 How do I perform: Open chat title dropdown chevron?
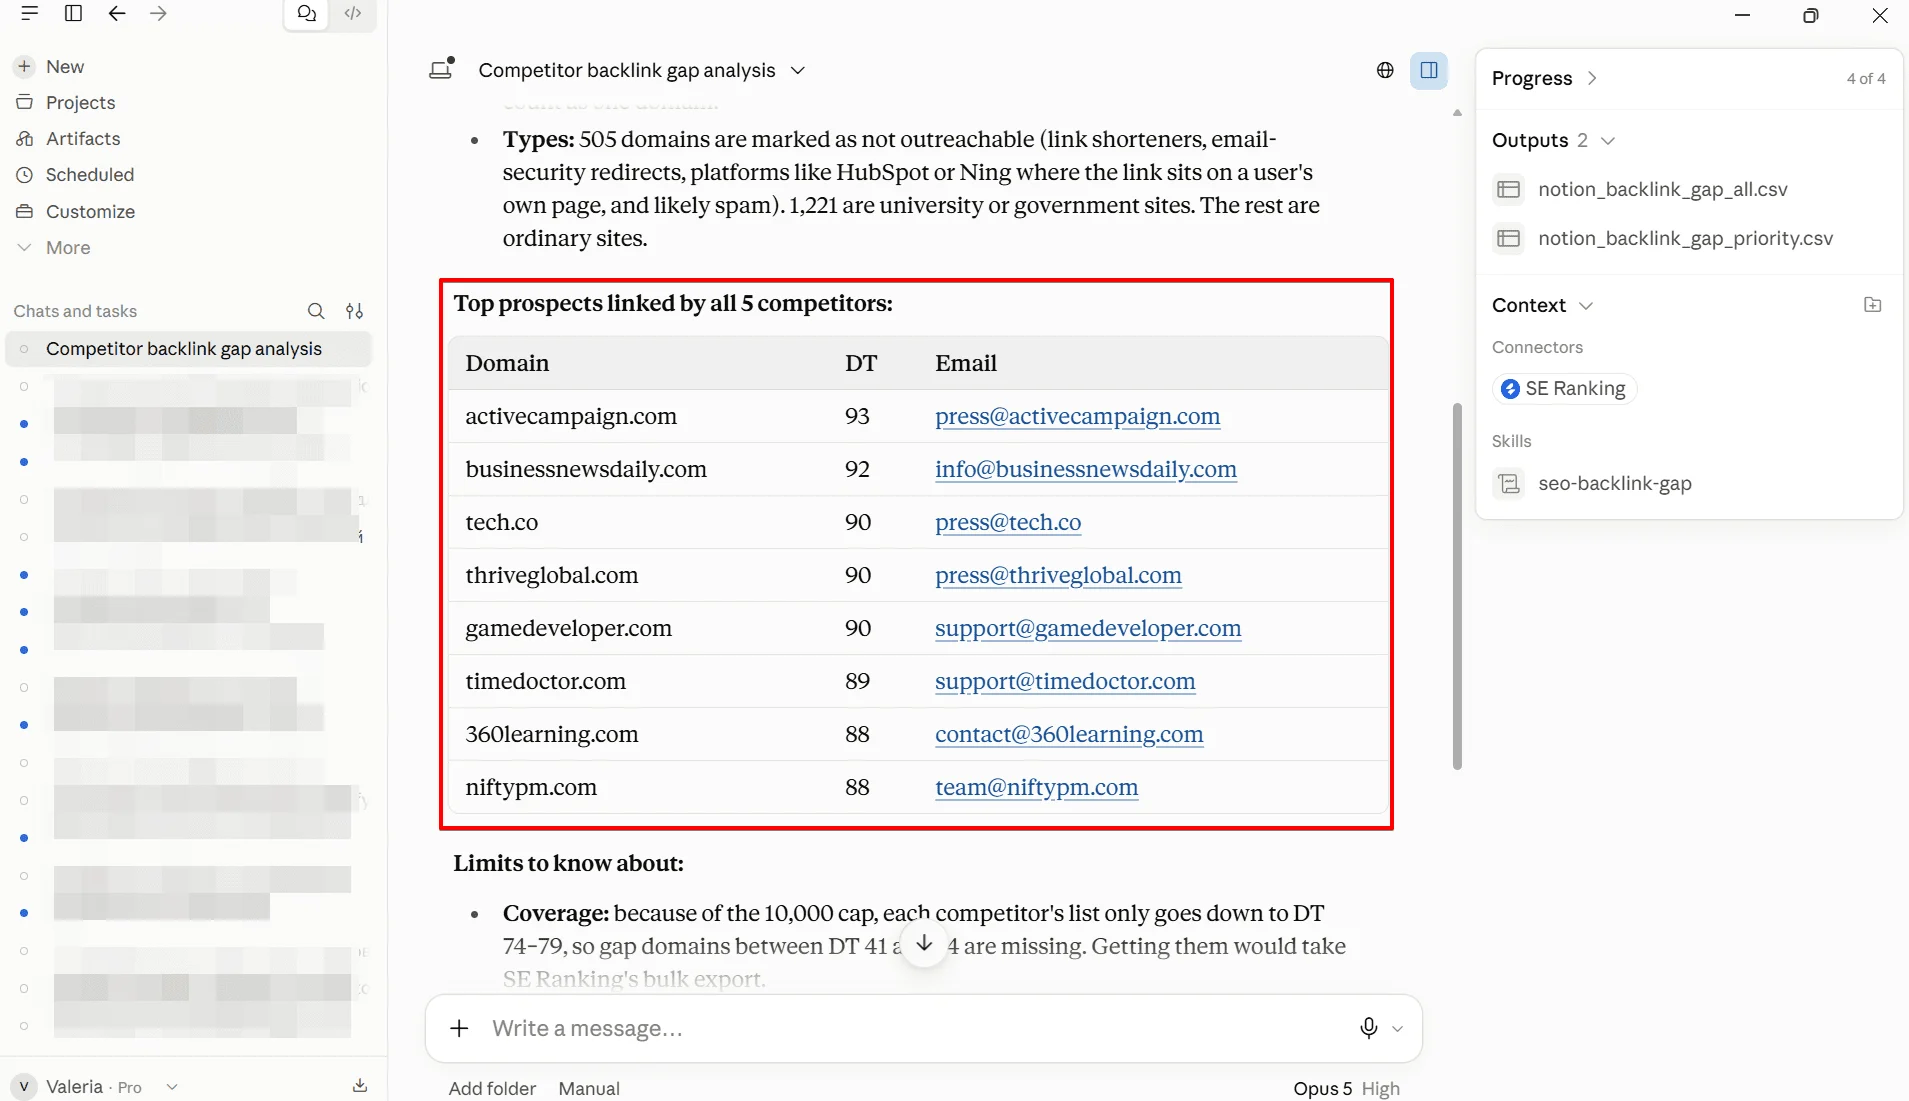coord(798,70)
